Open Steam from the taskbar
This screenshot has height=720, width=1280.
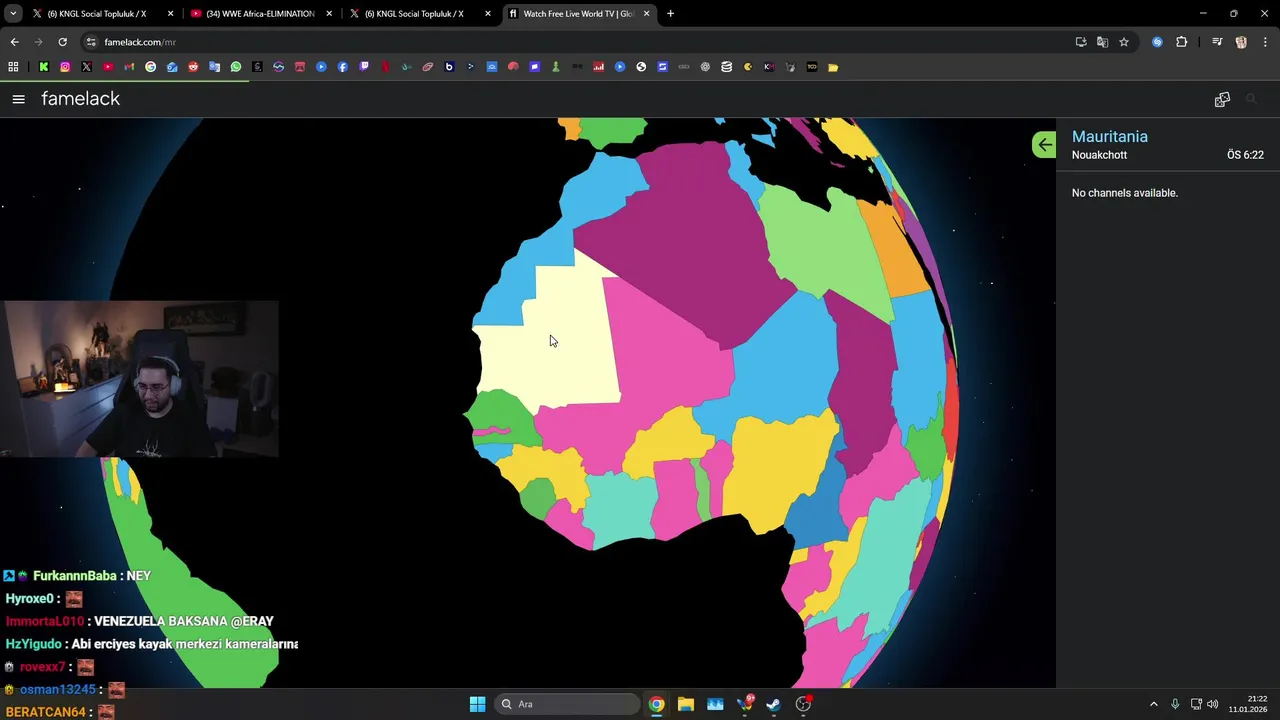pyautogui.click(x=773, y=704)
